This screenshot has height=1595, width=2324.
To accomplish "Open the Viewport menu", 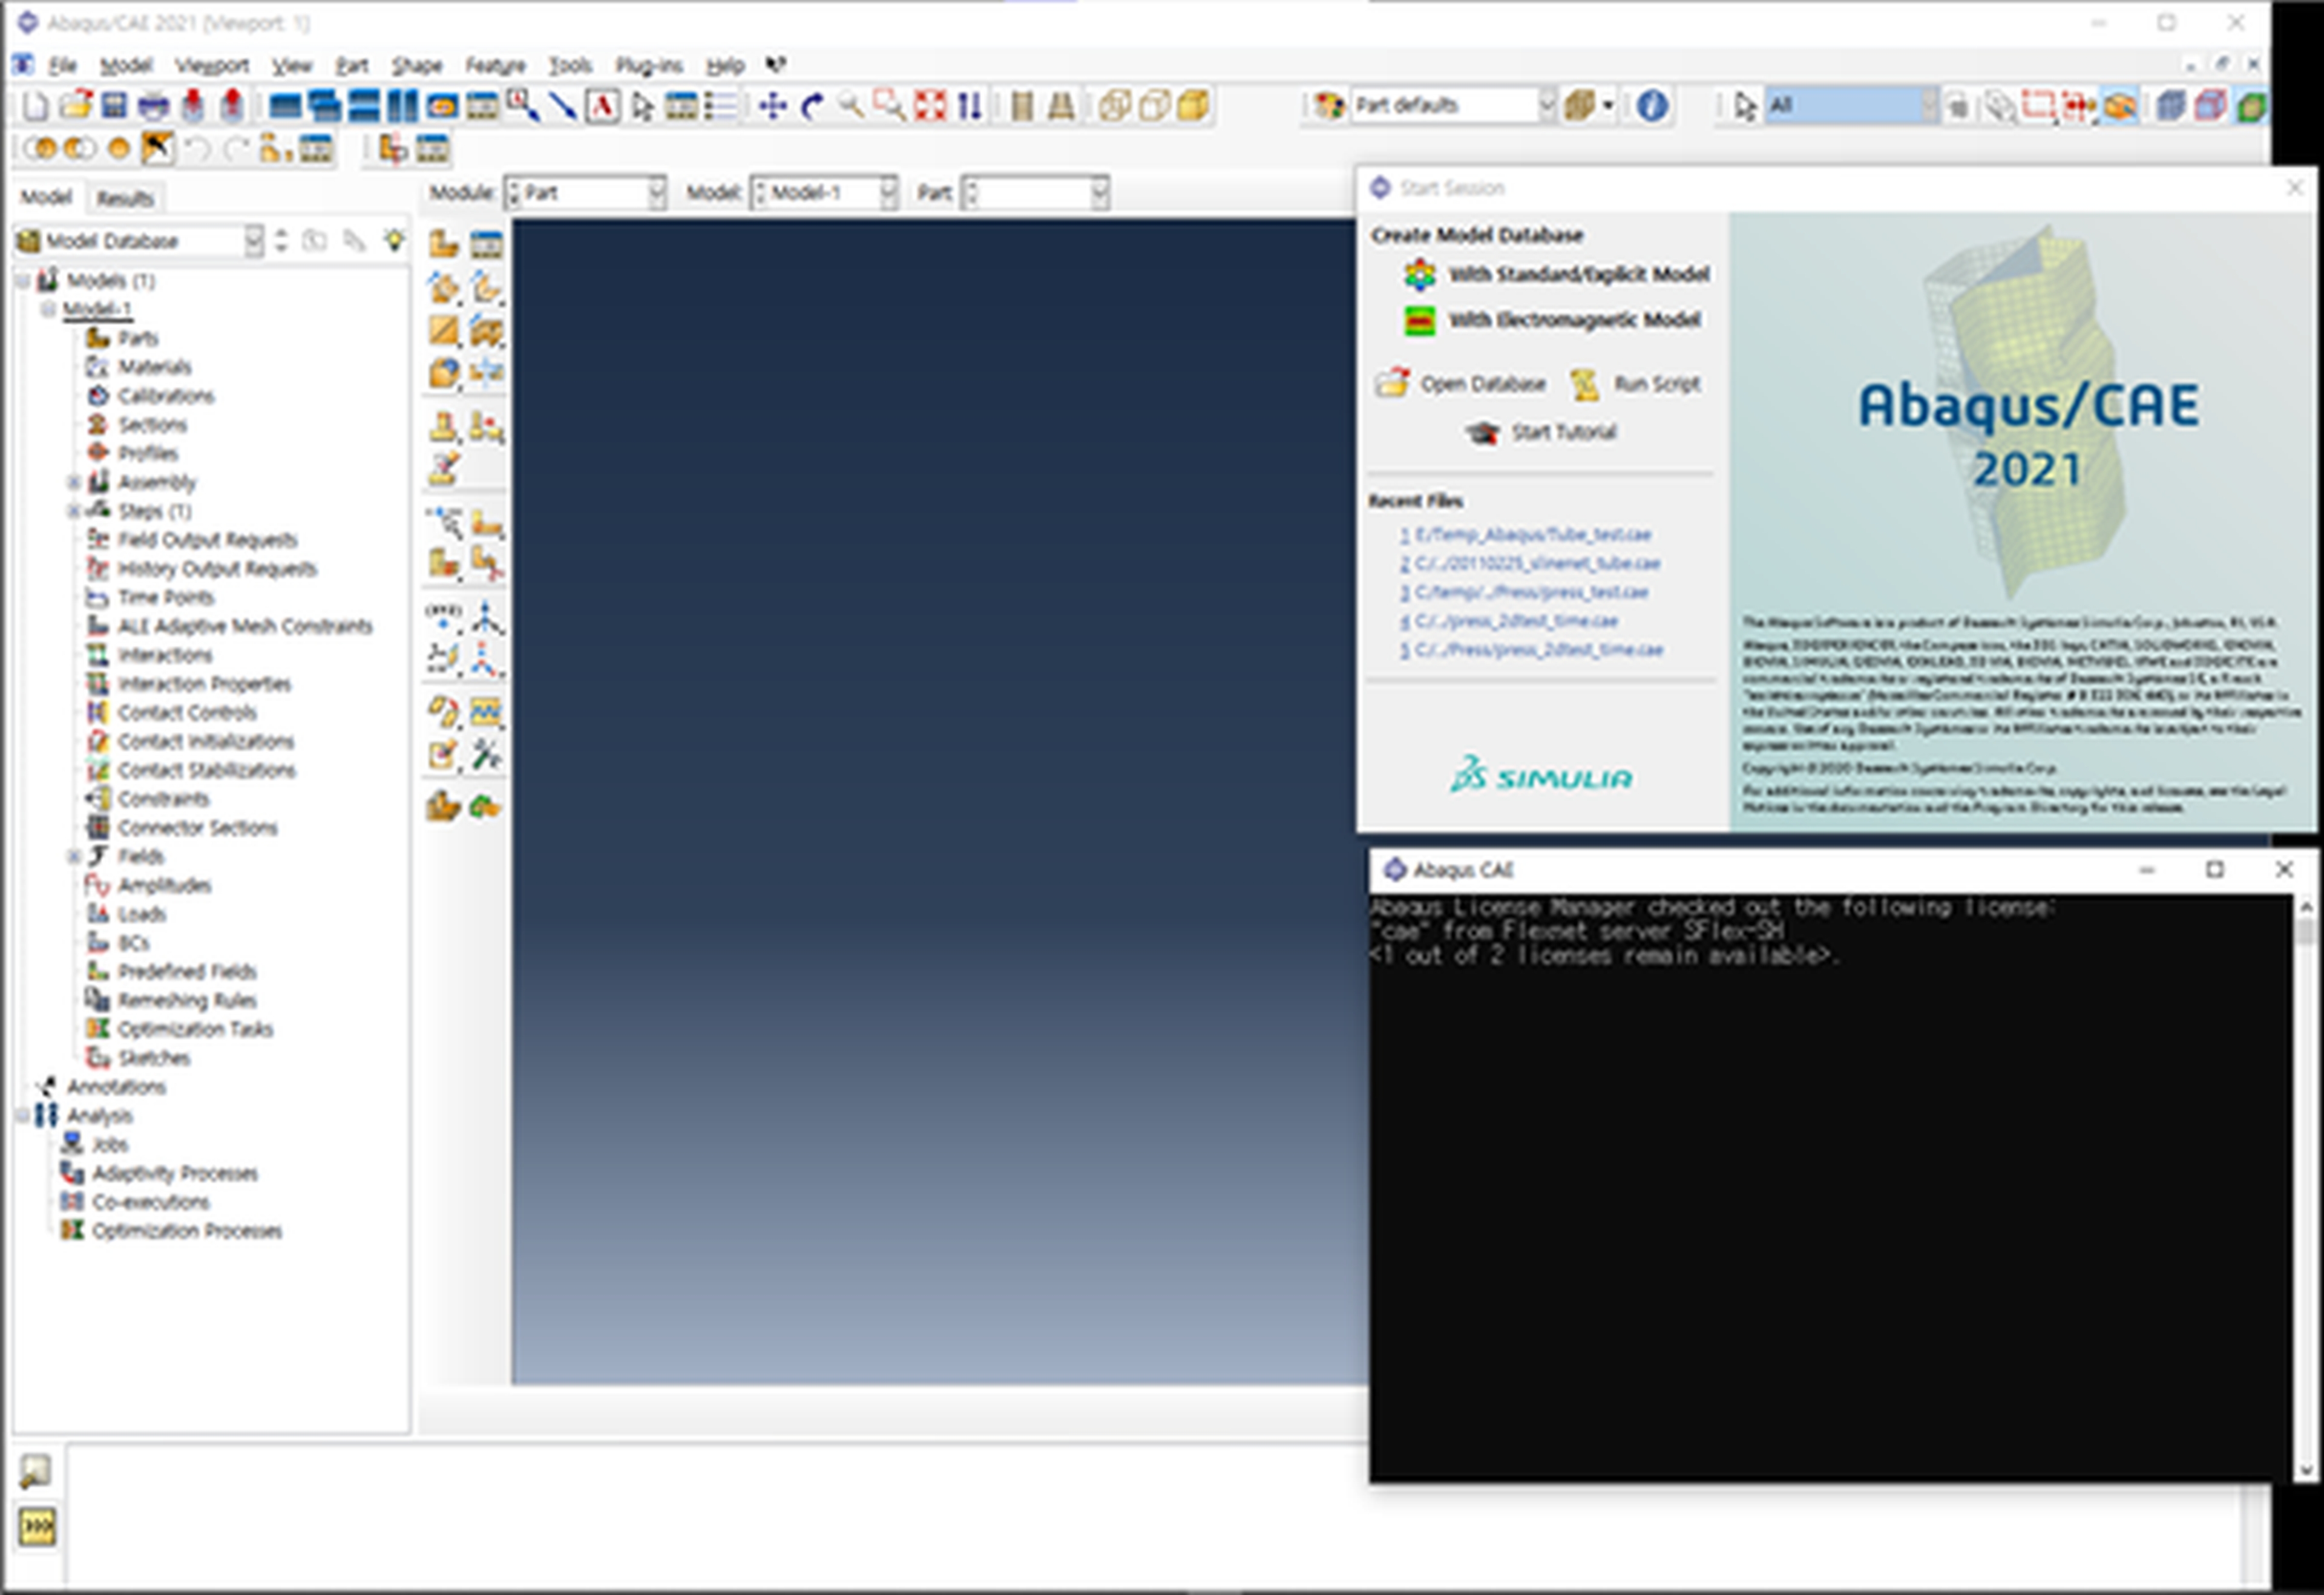I will coord(212,65).
